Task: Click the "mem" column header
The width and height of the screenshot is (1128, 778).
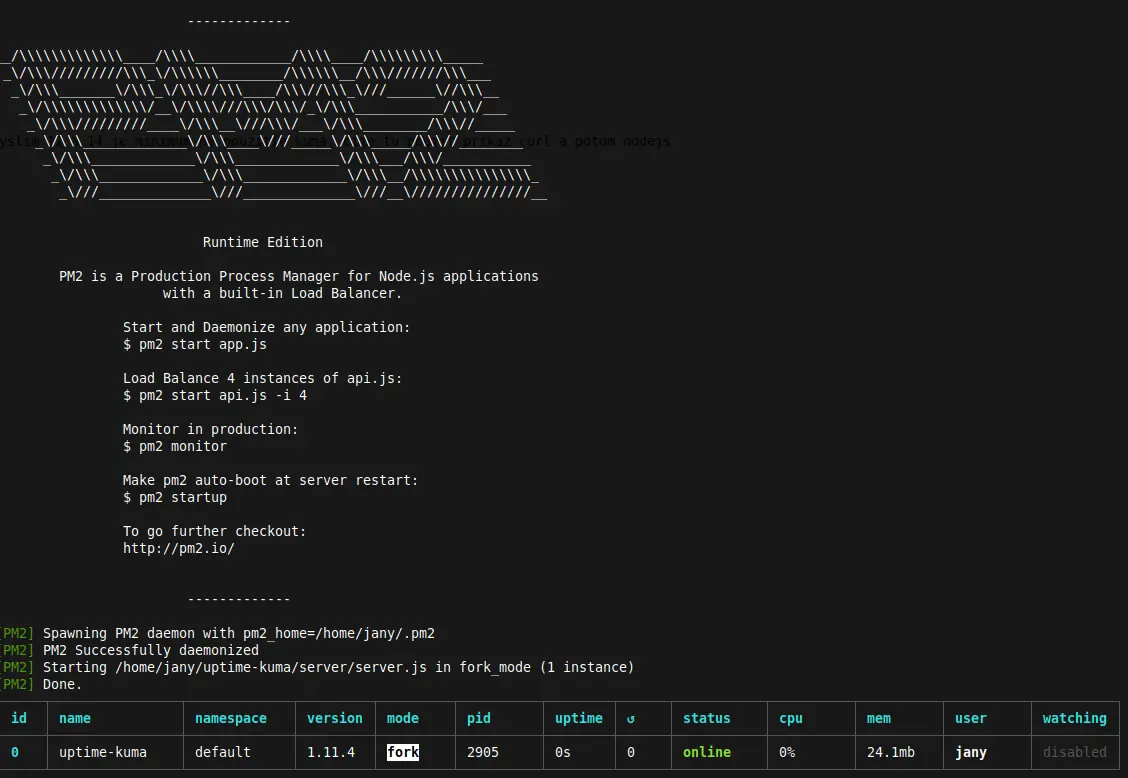Action: [879, 718]
